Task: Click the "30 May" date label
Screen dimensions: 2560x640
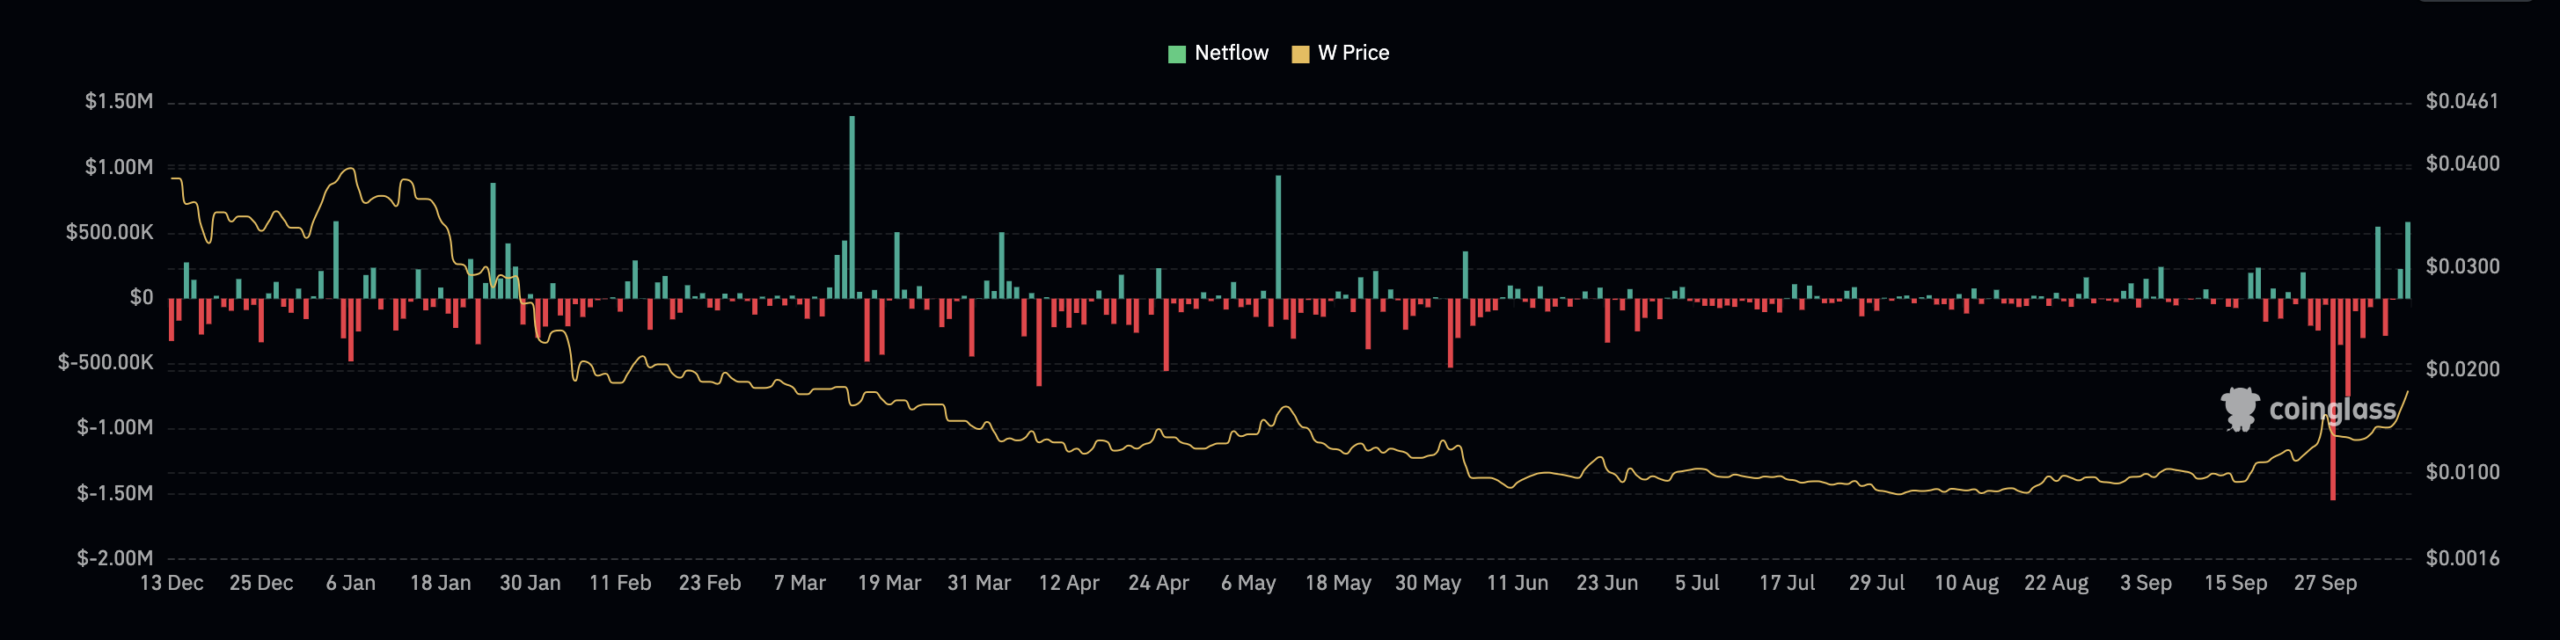Action: (1428, 583)
